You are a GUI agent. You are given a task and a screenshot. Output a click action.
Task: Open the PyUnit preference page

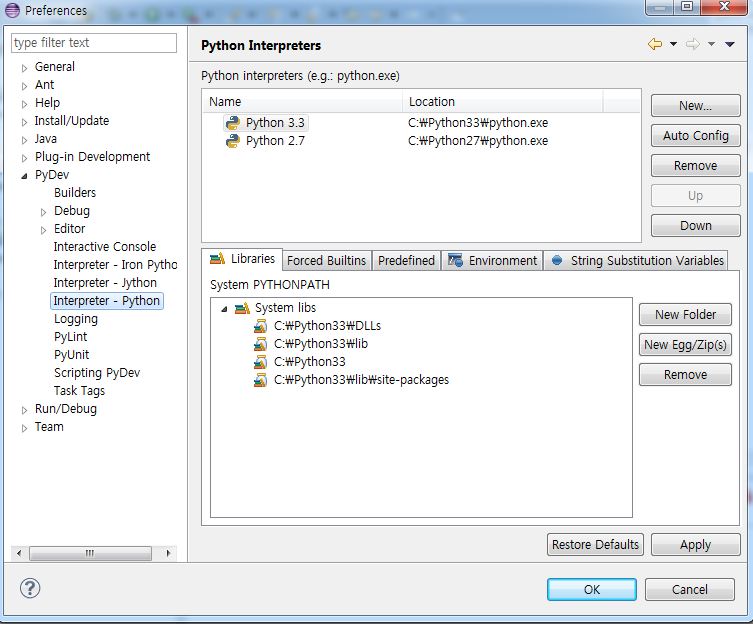click(72, 355)
